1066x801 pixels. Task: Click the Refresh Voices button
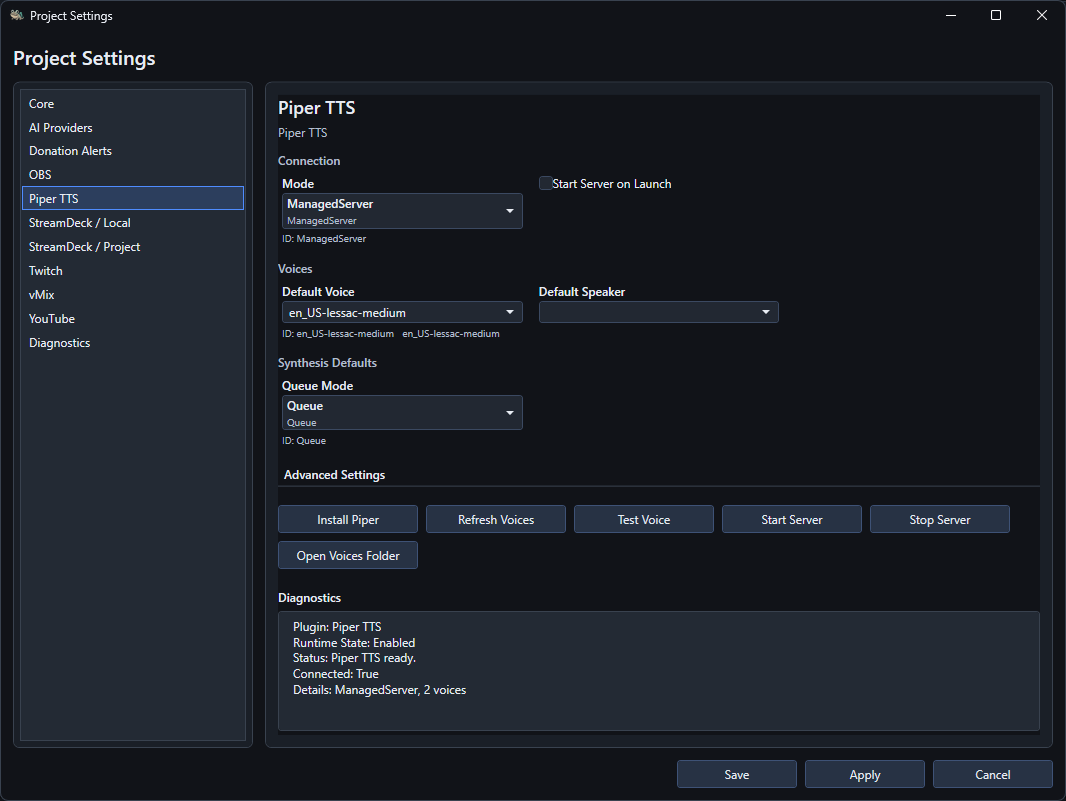pos(496,519)
